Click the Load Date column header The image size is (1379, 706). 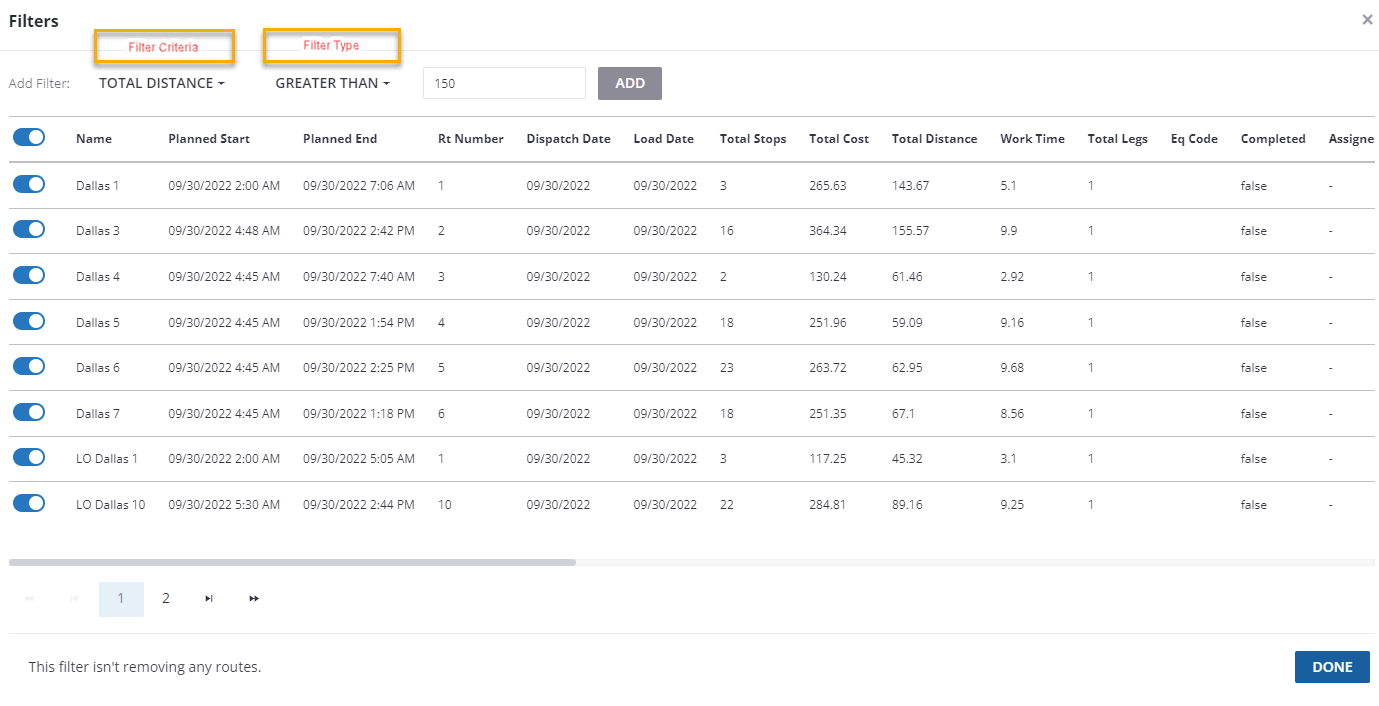[x=663, y=139]
